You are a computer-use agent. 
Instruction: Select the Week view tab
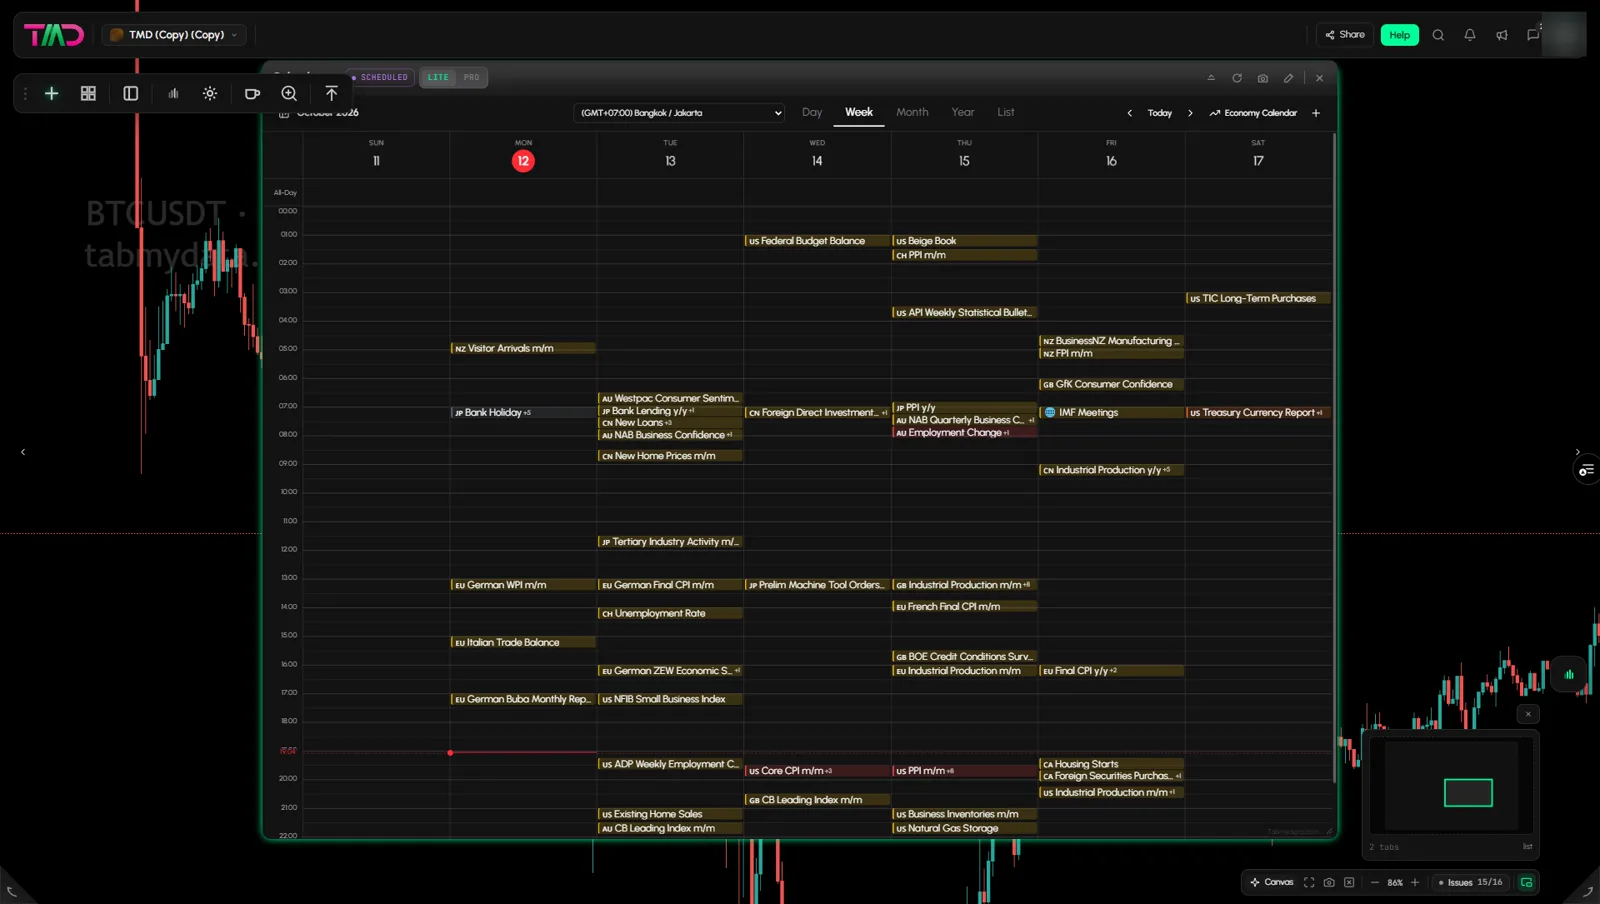859,112
